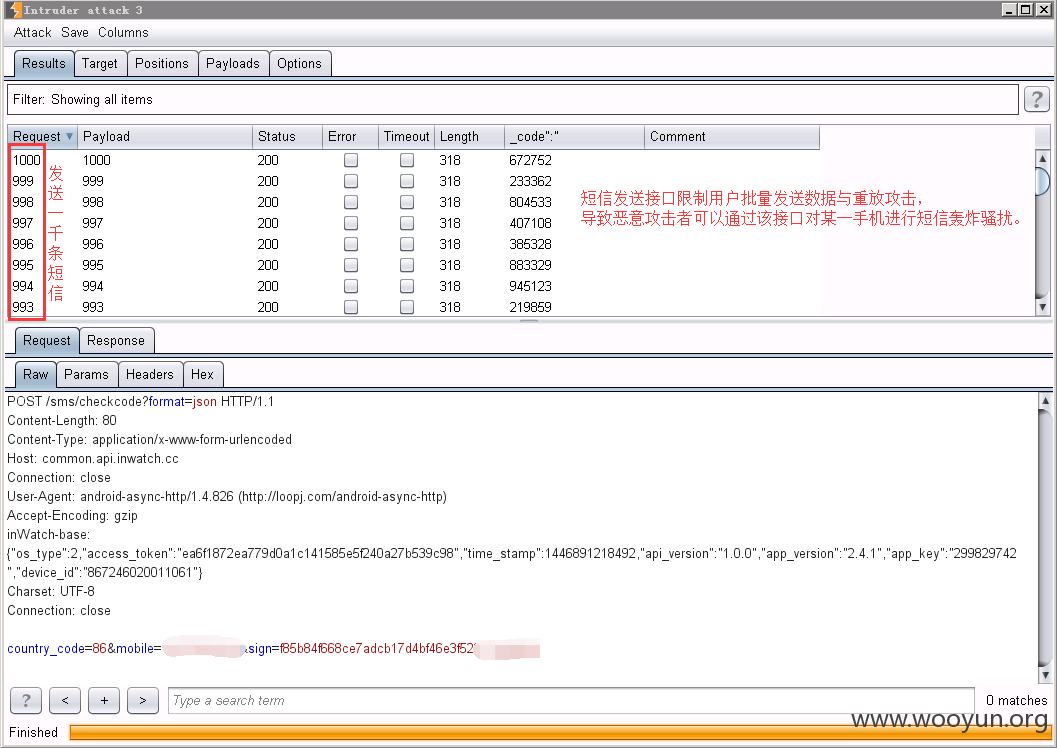Select _code value 883329
The image size is (1057, 748).
click(x=531, y=265)
